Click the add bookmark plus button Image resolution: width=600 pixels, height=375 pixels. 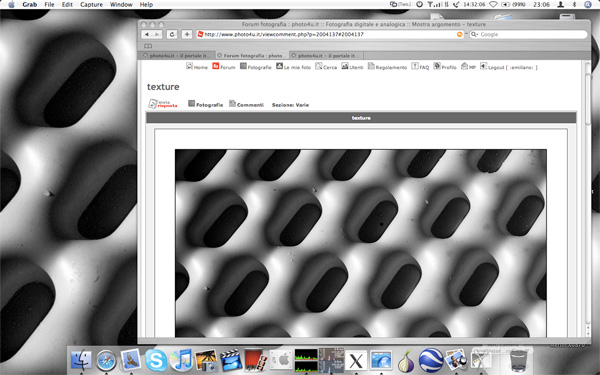(187, 34)
